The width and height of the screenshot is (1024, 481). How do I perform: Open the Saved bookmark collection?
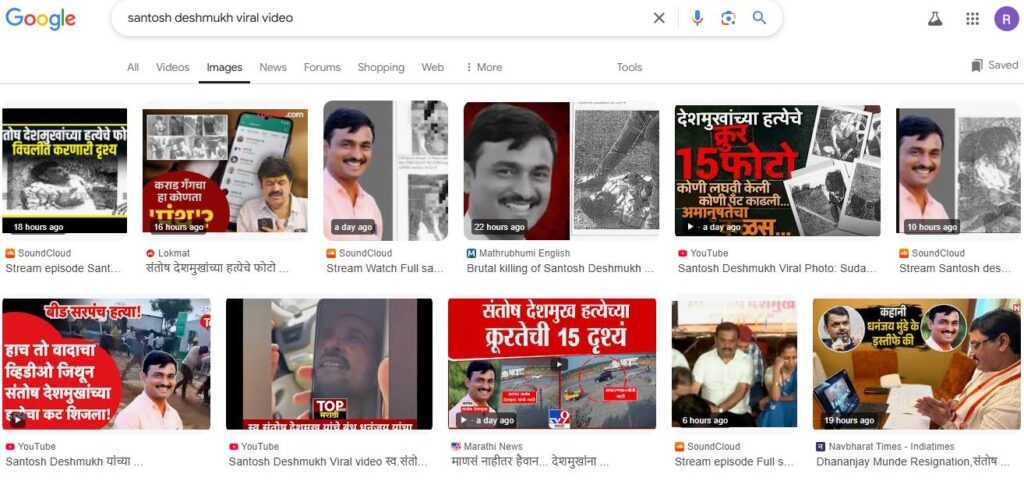coord(994,66)
